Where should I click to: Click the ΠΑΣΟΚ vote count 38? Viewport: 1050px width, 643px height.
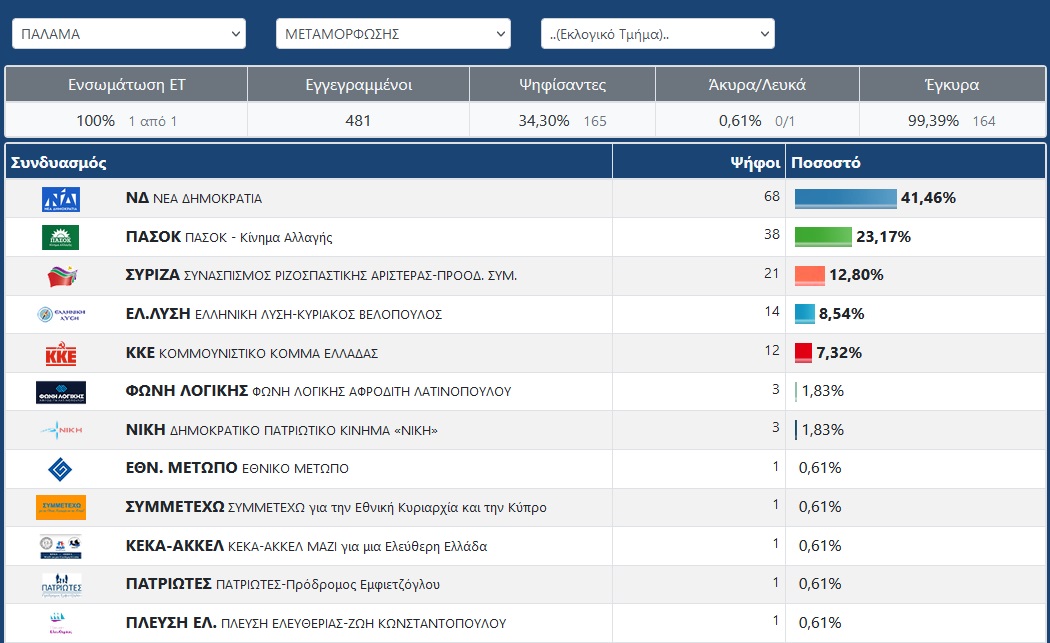pyautogui.click(x=771, y=234)
